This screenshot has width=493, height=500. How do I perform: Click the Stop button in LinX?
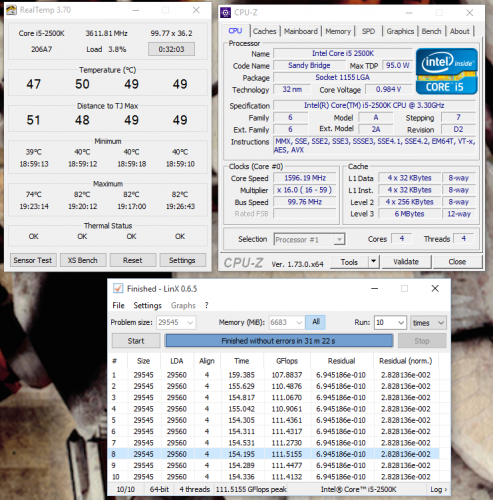click(x=422, y=341)
